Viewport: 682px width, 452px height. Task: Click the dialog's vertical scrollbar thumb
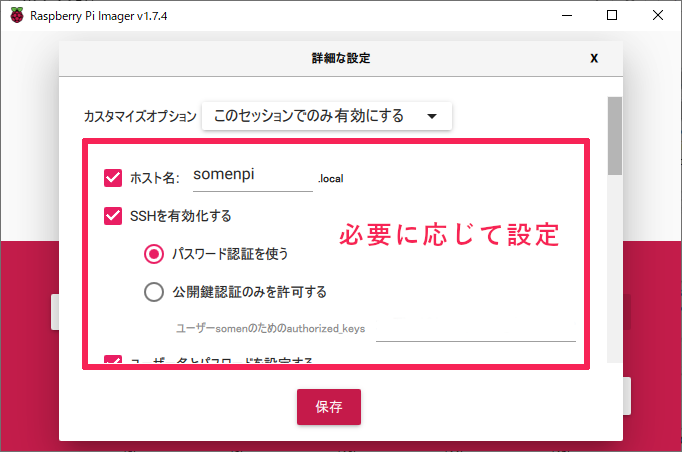(x=615, y=136)
